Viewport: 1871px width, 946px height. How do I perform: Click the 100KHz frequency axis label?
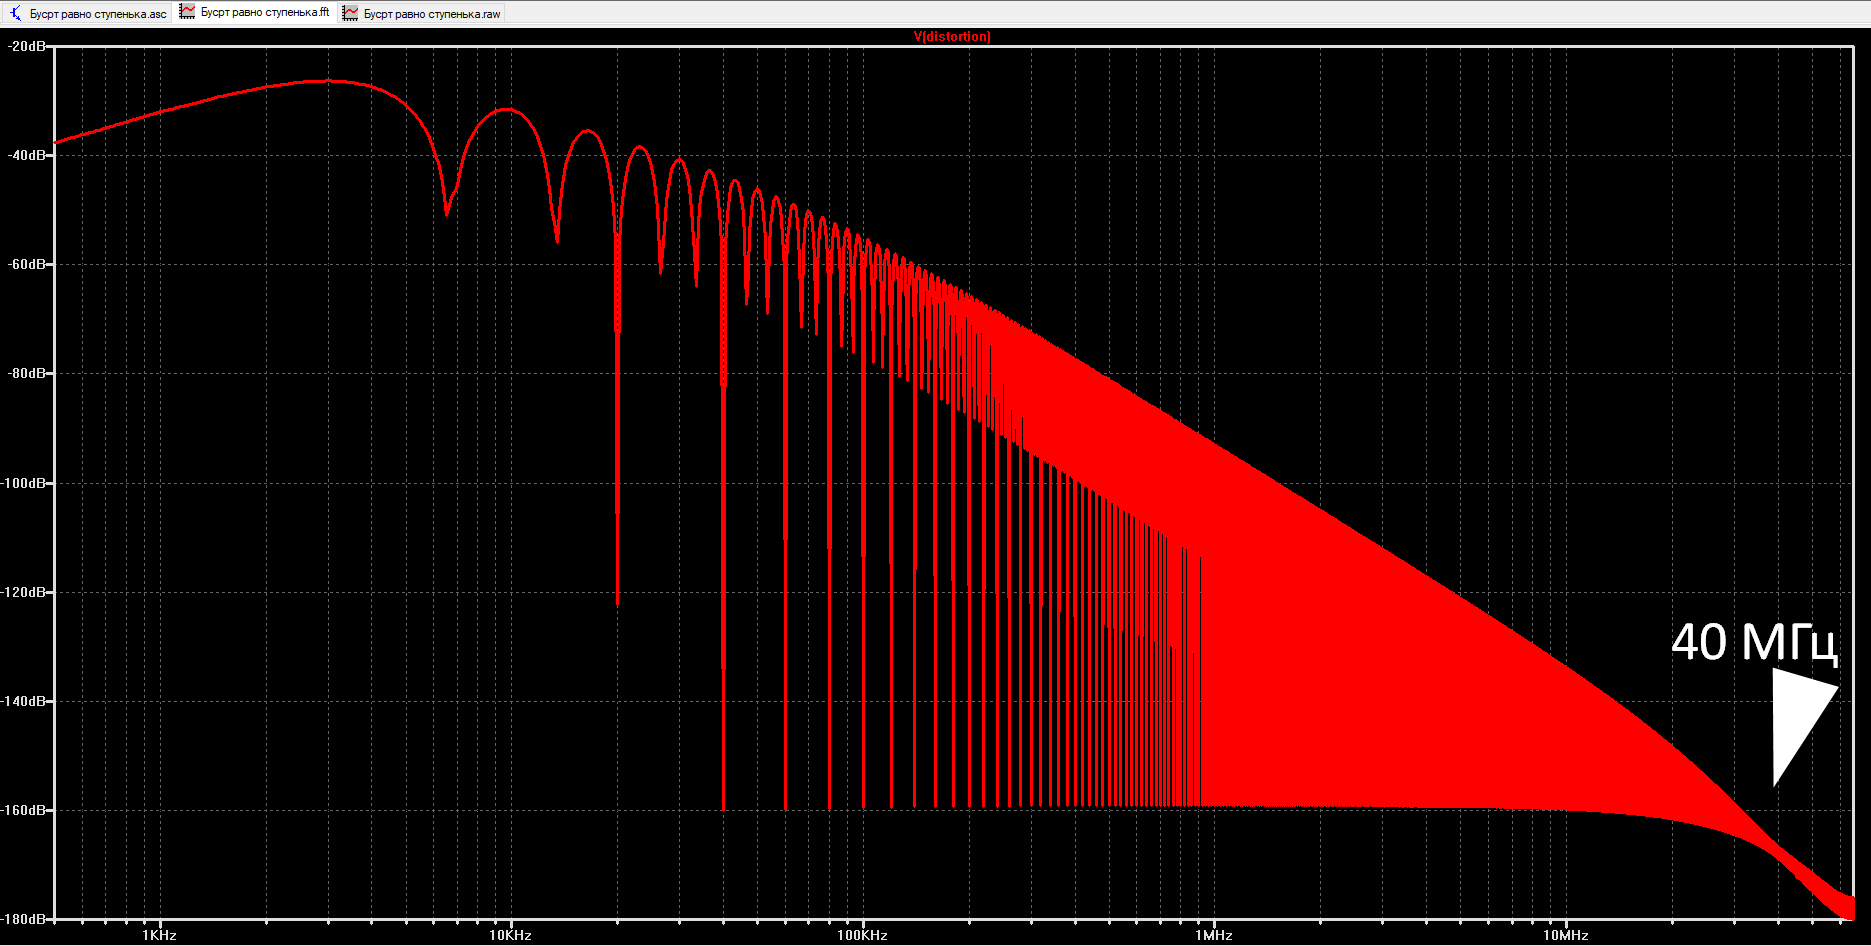click(x=862, y=935)
